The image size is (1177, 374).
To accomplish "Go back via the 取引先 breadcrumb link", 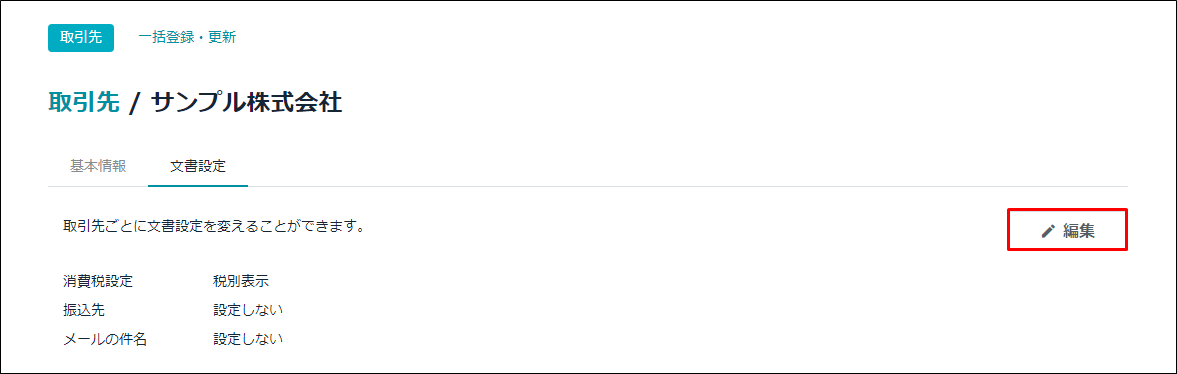I will pos(84,103).
